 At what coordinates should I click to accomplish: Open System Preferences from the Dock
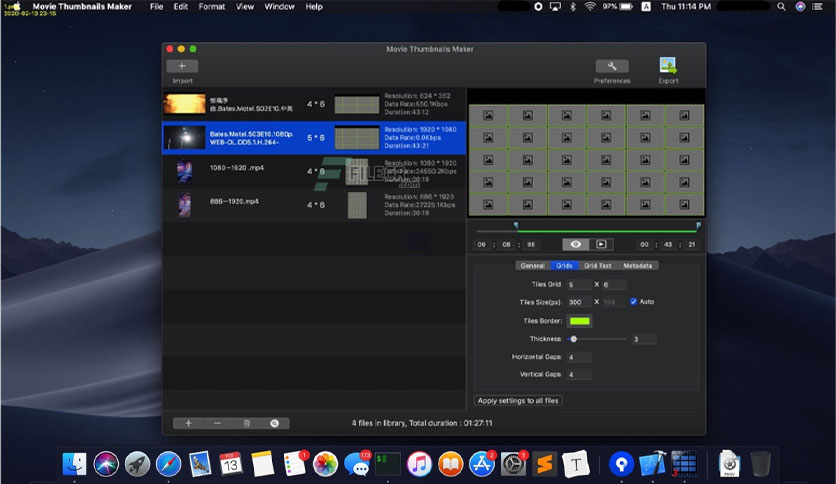coord(513,464)
